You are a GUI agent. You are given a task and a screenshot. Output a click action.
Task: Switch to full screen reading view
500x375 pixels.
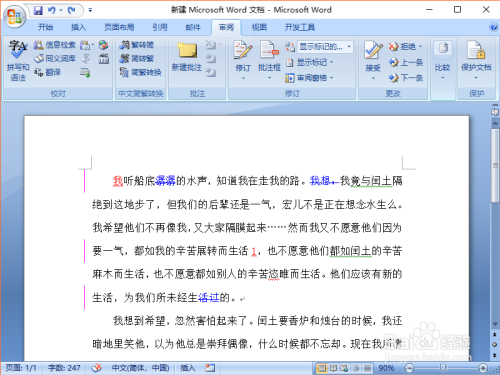(333, 368)
